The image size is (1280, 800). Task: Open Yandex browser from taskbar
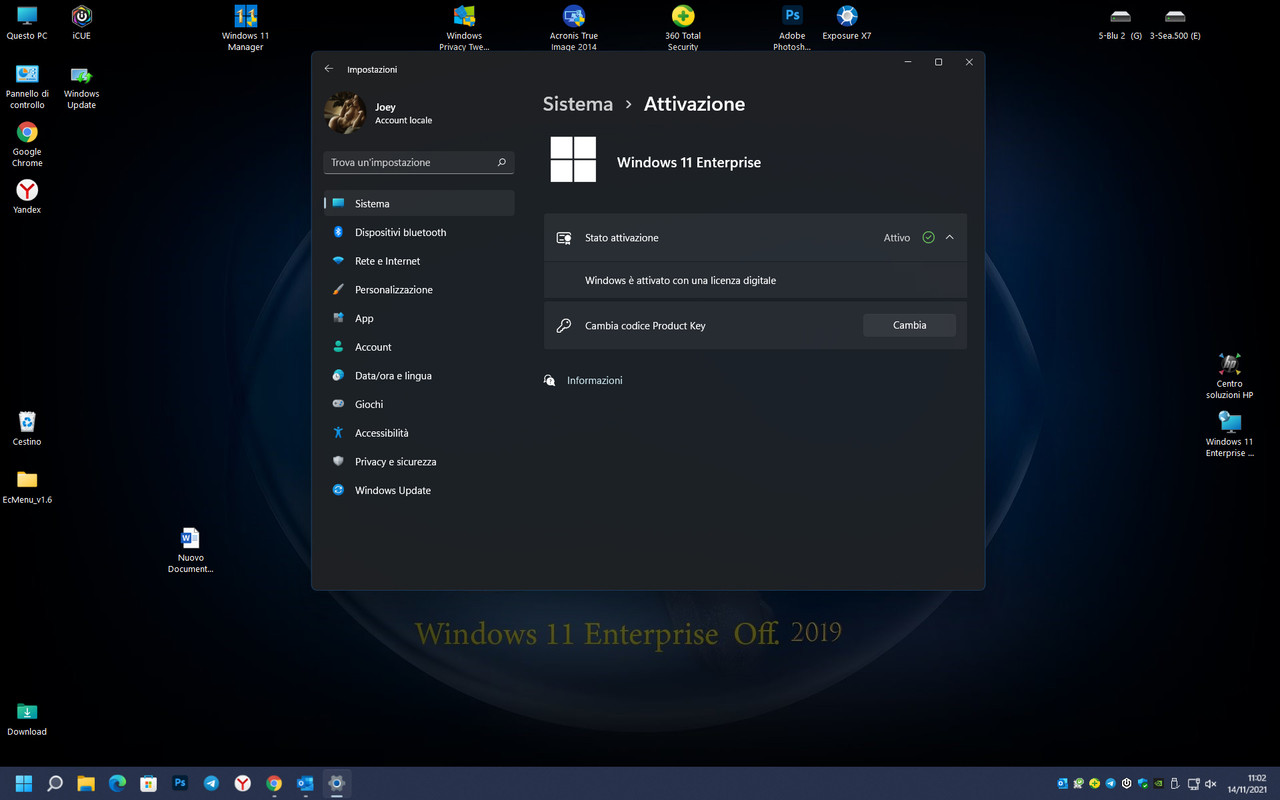click(242, 783)
